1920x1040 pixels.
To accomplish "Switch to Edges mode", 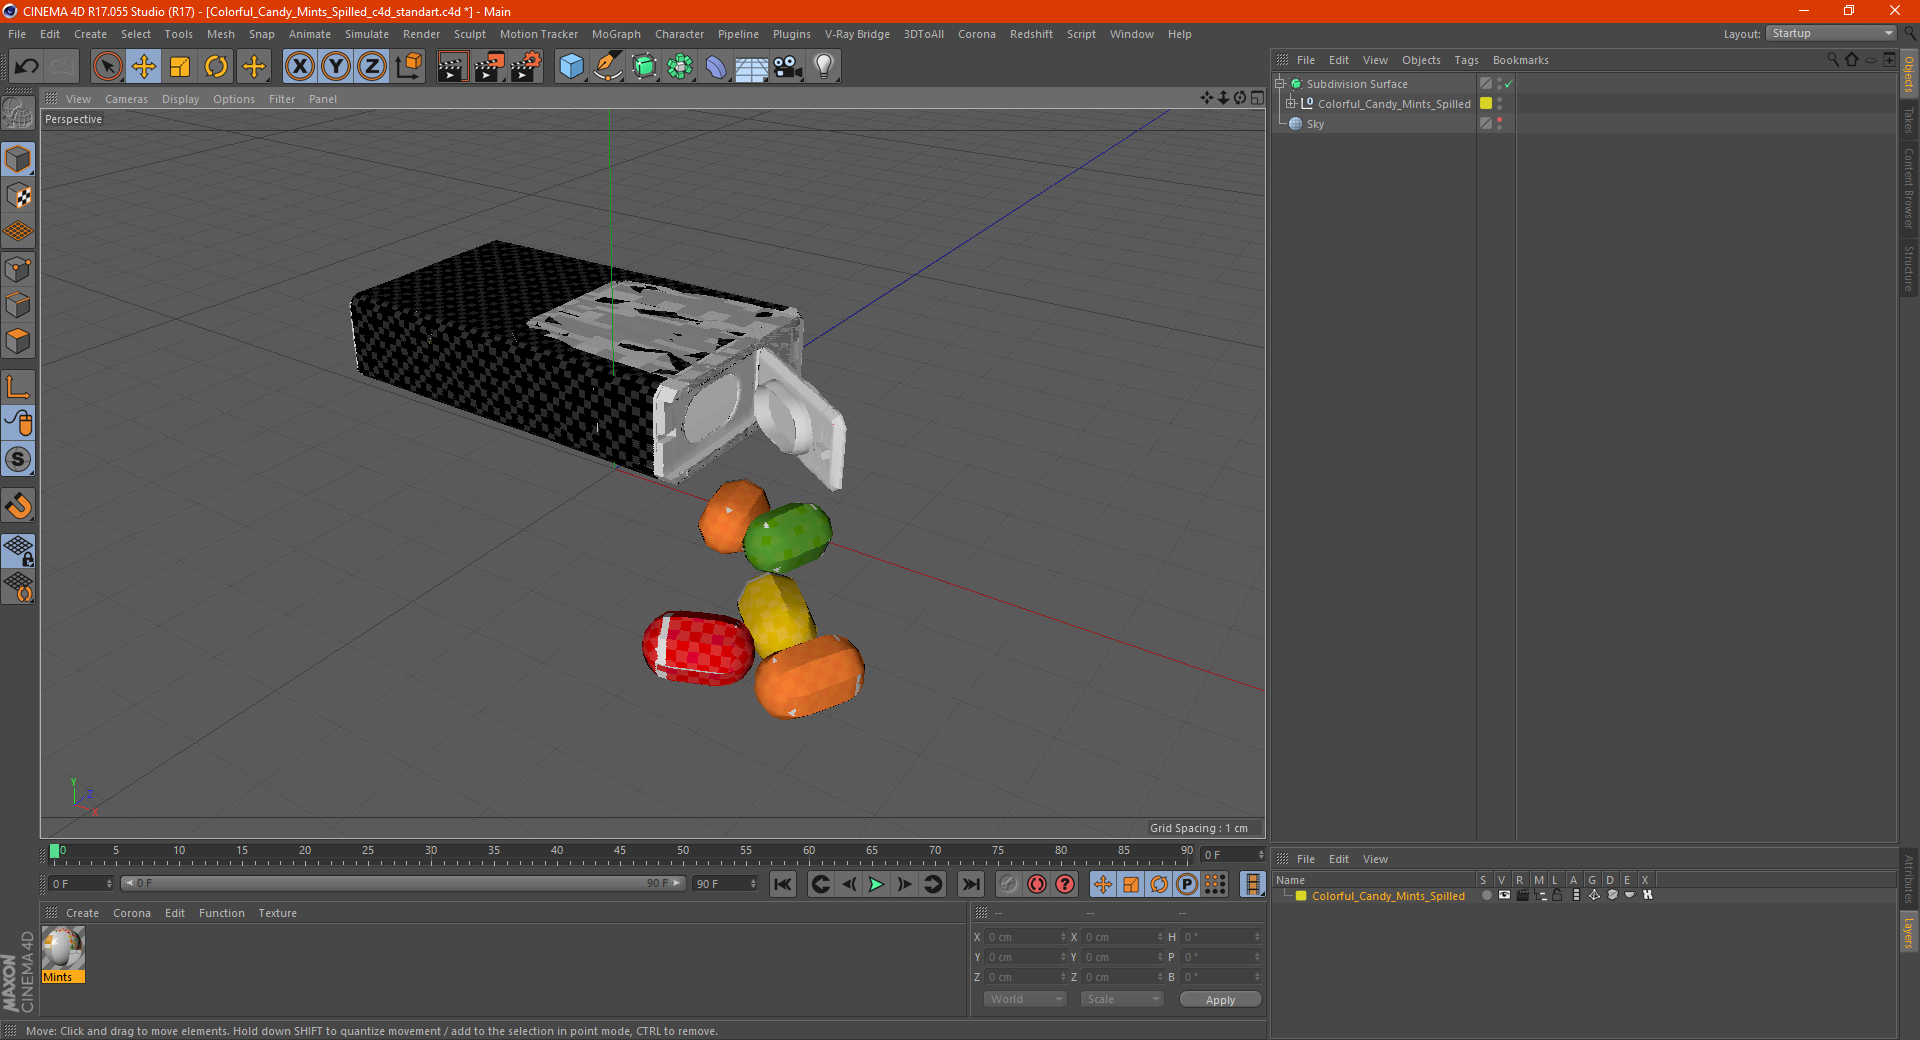I will [x=18, y=305].
